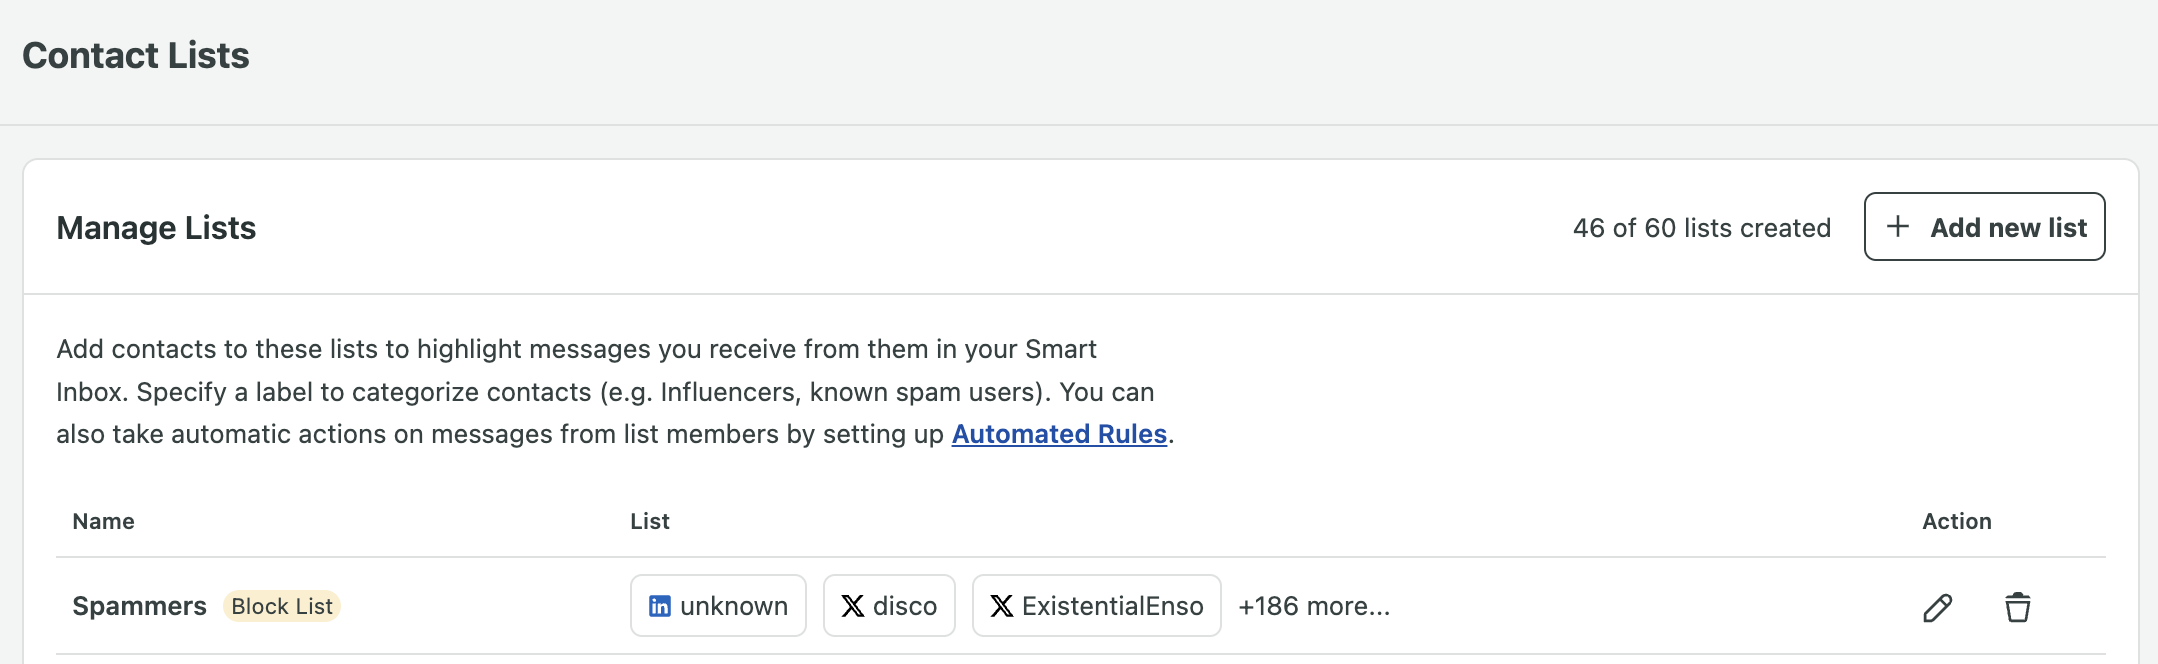Screen dimensions: 2158x664
Task: Edit the Spammers list with pencil icon
Action: (1937, 607)
